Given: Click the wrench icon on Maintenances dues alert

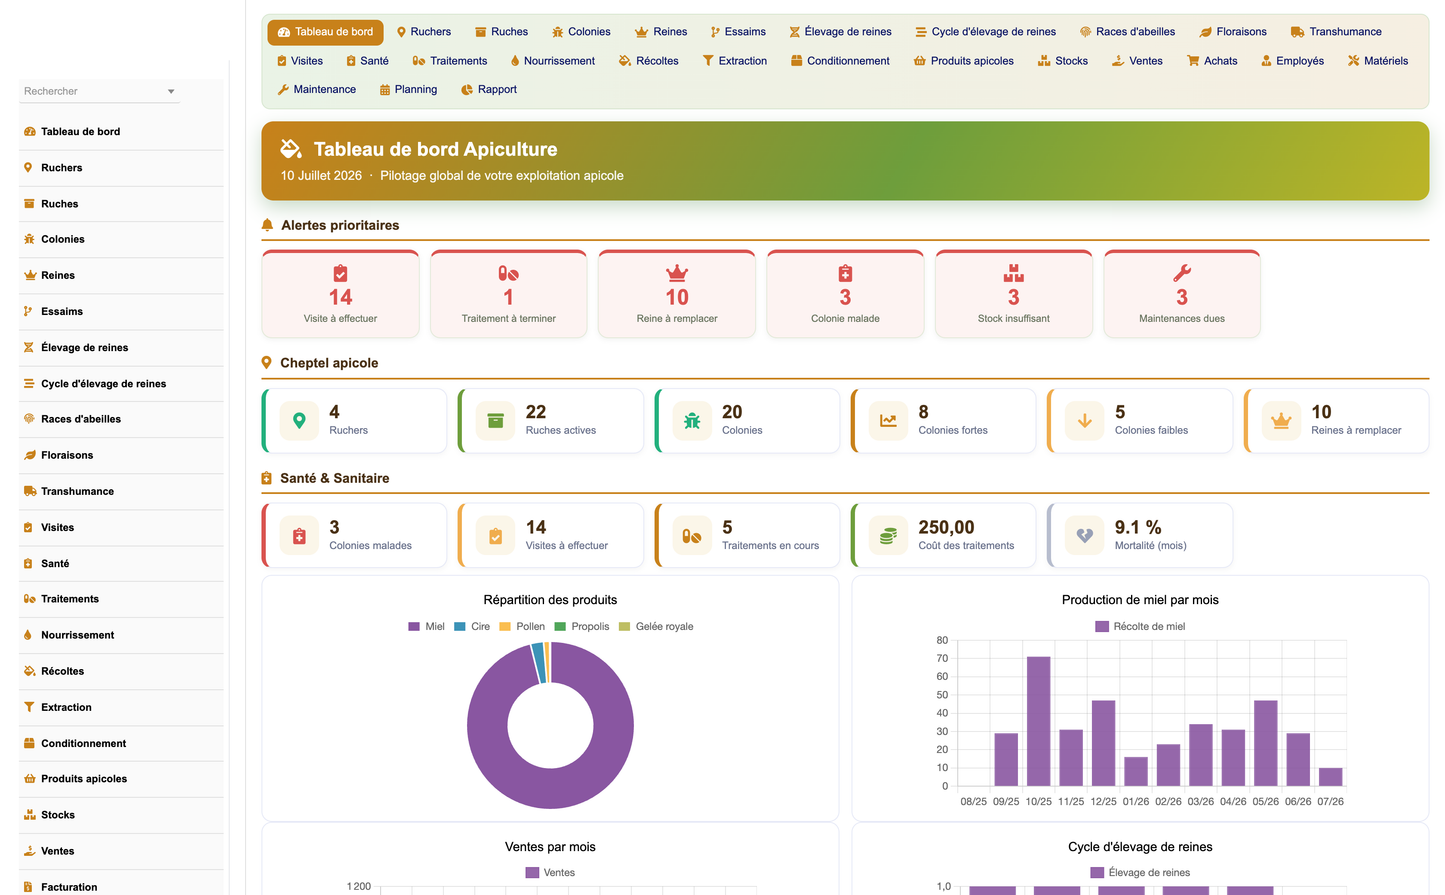Looking at the screenshot, I should pos(1182,273).
